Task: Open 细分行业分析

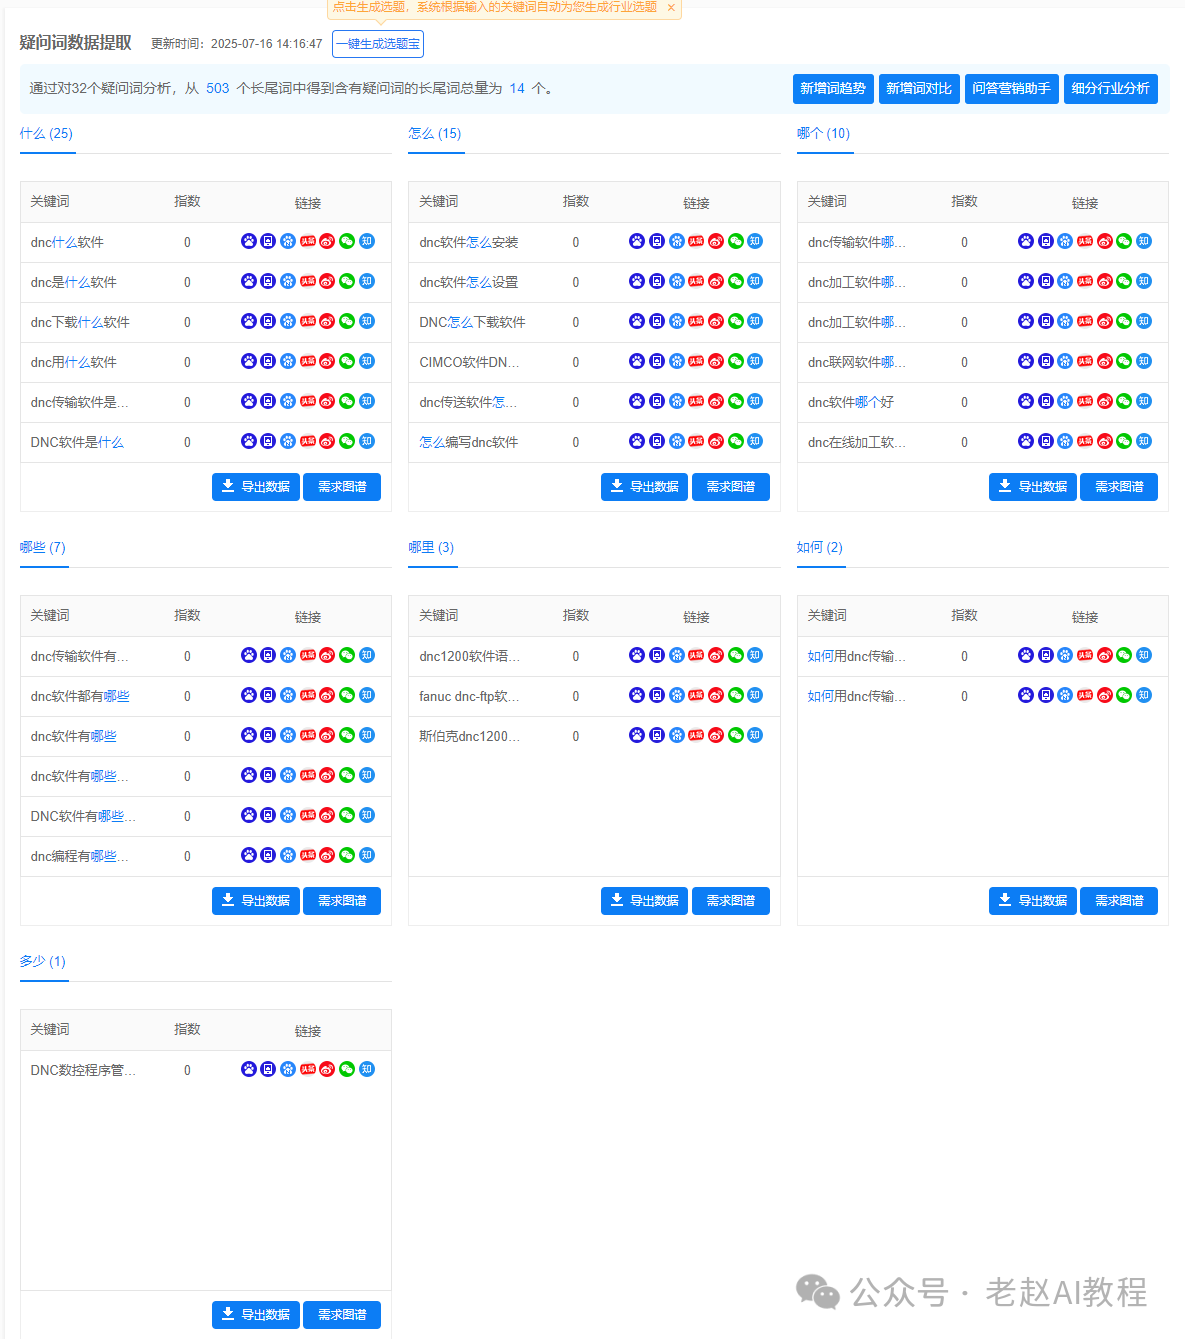Action: 1111,88
